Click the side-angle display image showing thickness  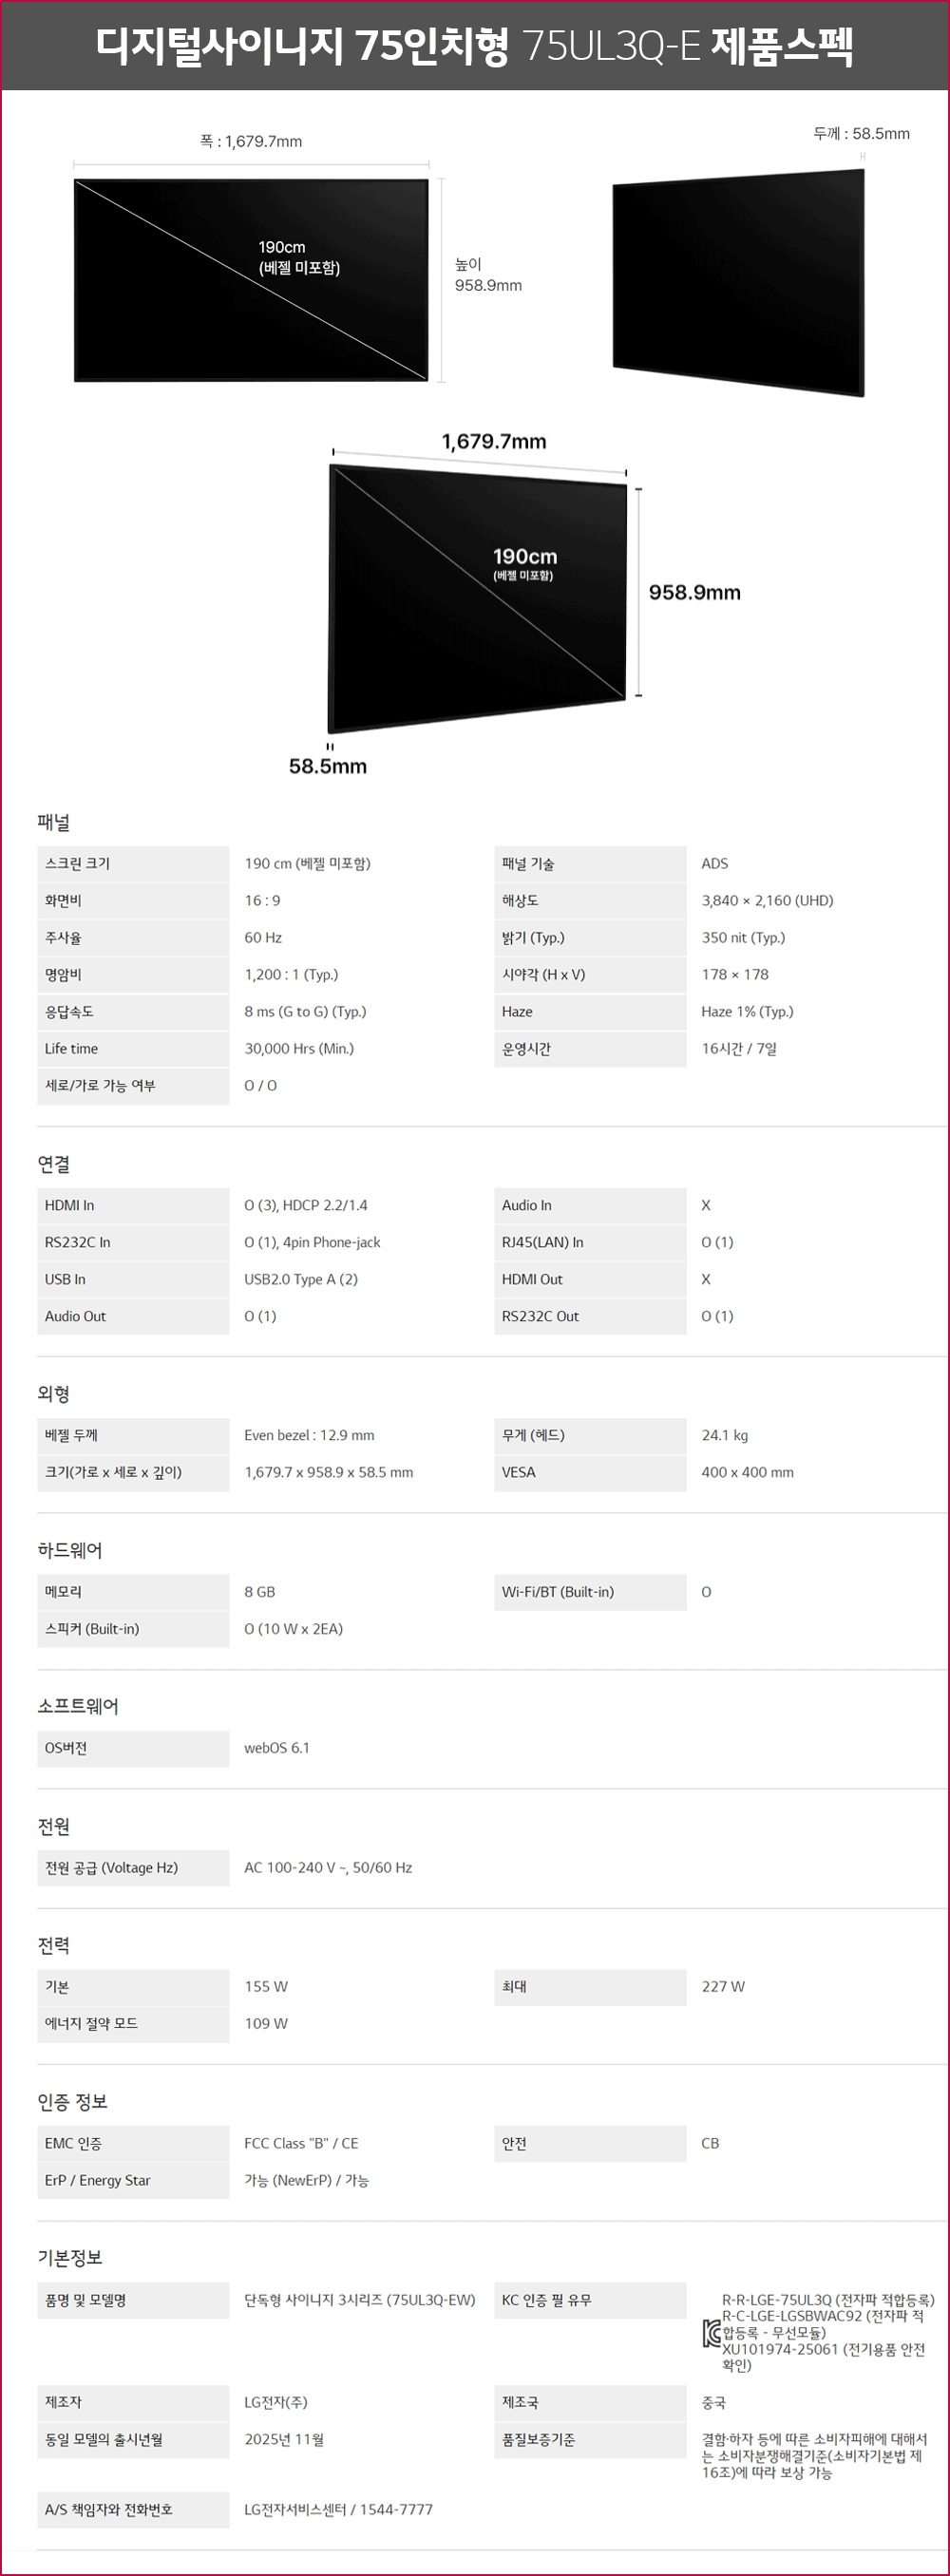(x=738, y=282)
